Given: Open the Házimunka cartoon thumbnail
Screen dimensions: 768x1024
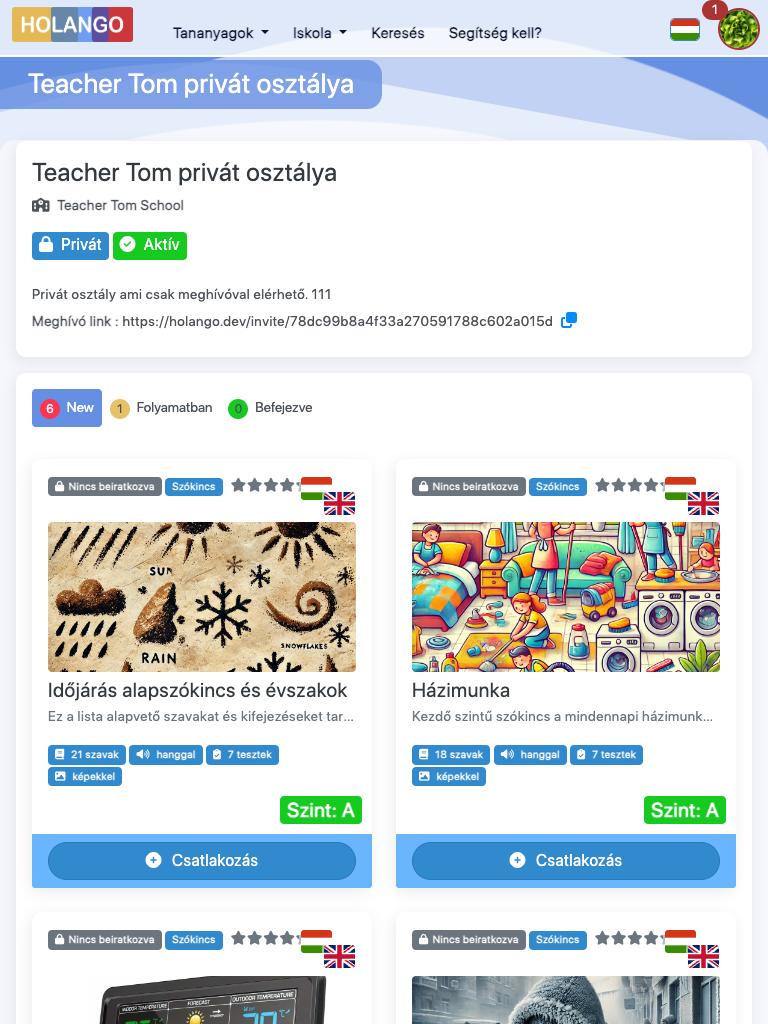Looking at the screenshot, I should pos(566,597).
